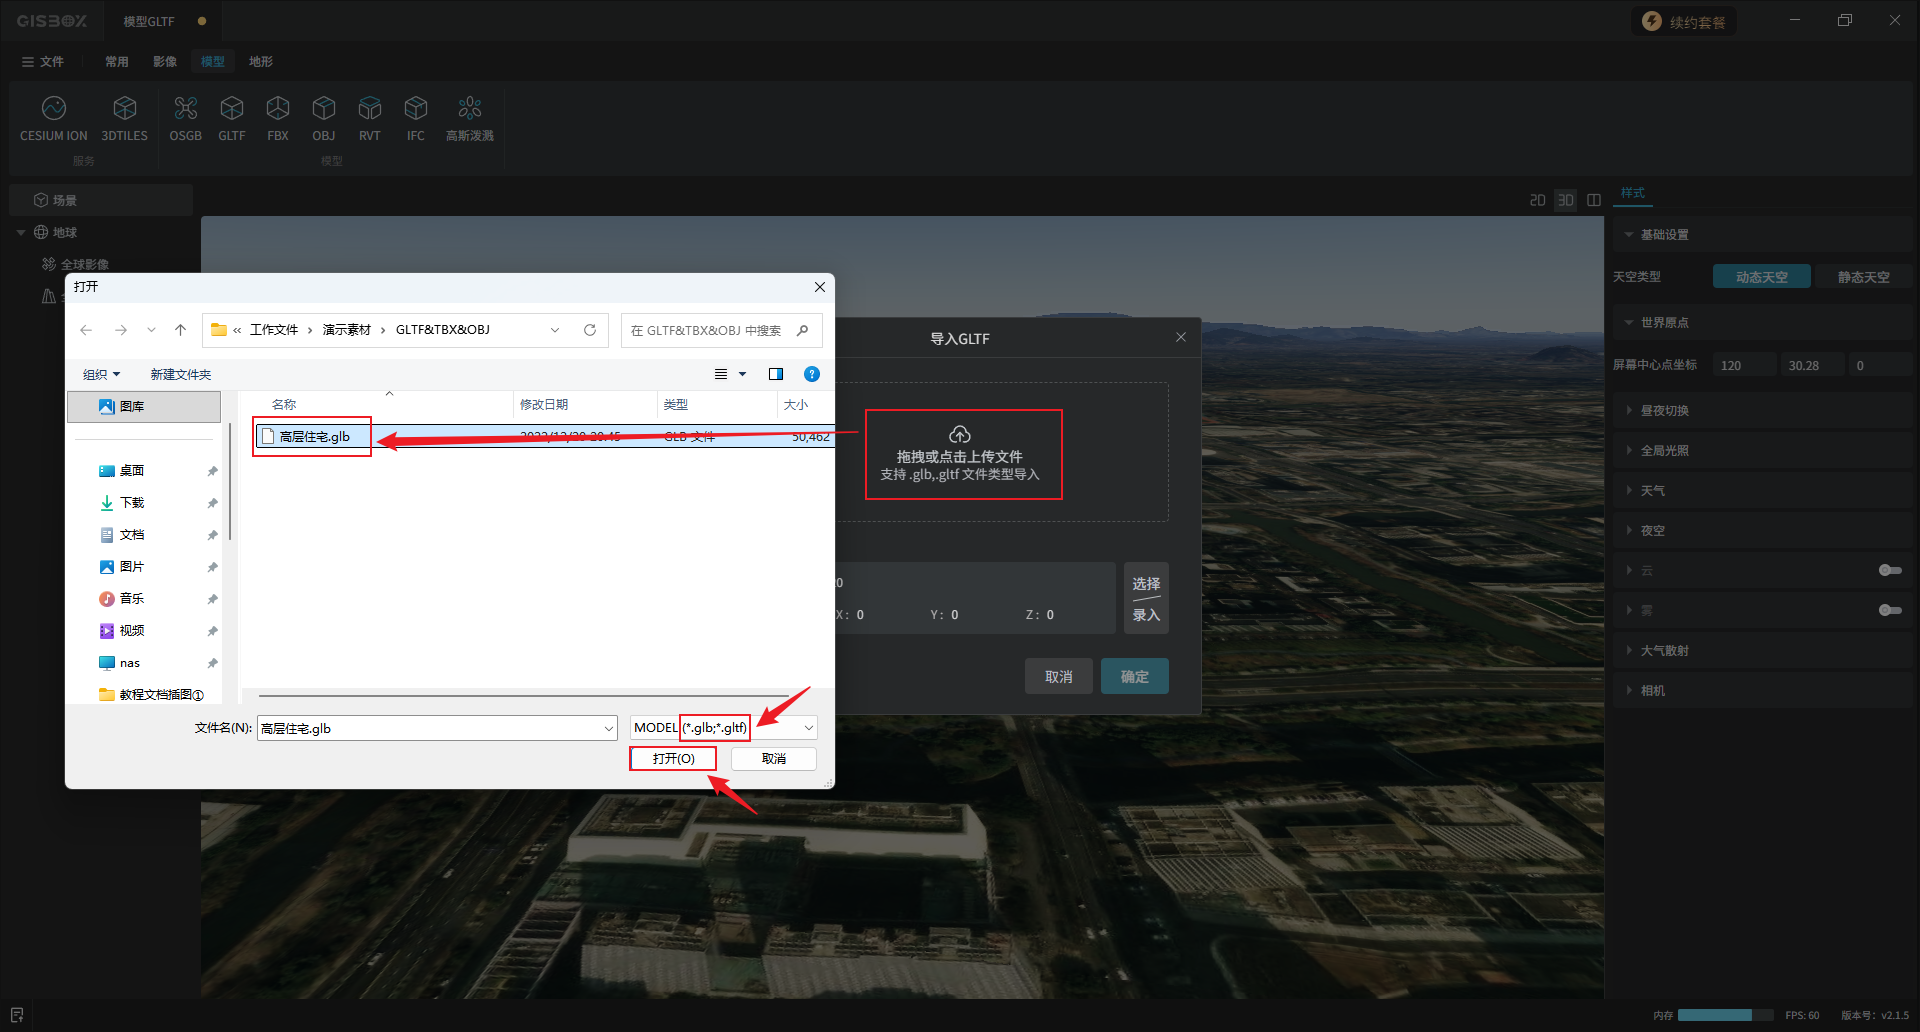
Task: Toggle the fog switch
Action: (1889, 610)
